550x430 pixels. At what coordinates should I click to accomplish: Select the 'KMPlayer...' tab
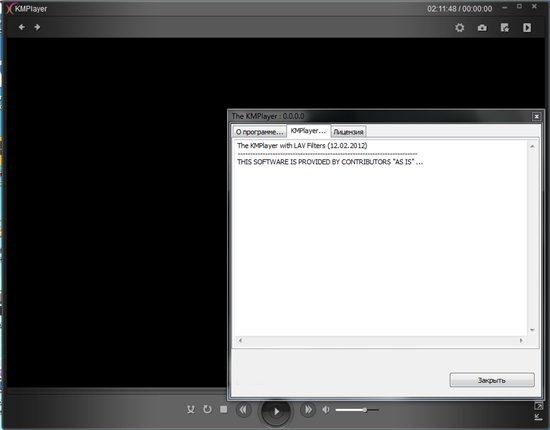[x=308, y=130]
